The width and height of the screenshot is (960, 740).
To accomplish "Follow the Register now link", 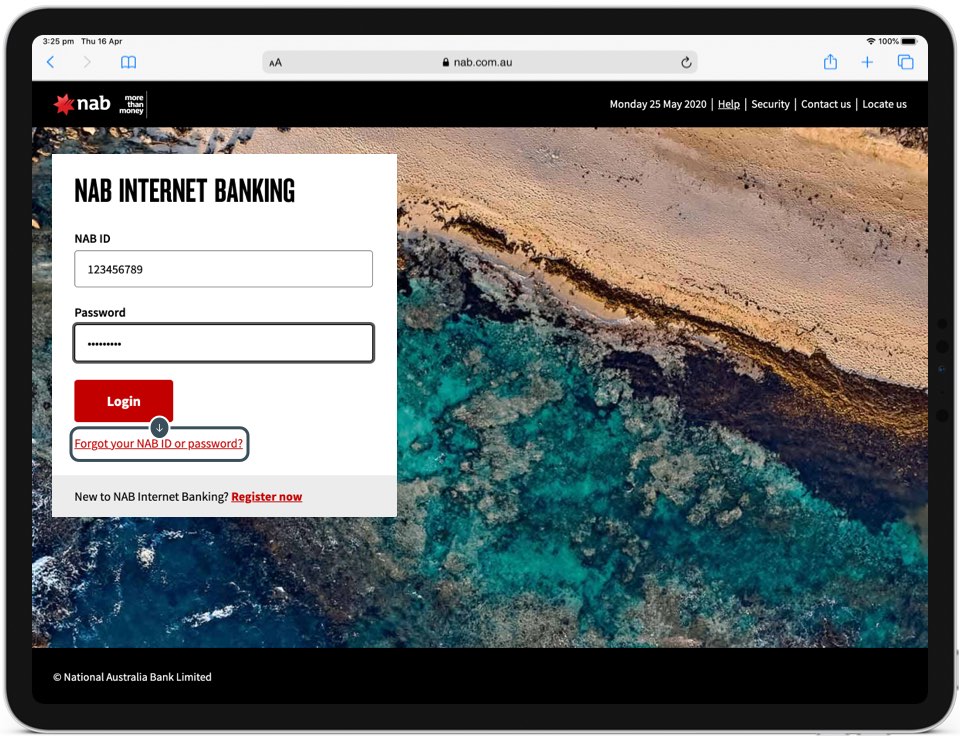I will [x=266, y=496].
